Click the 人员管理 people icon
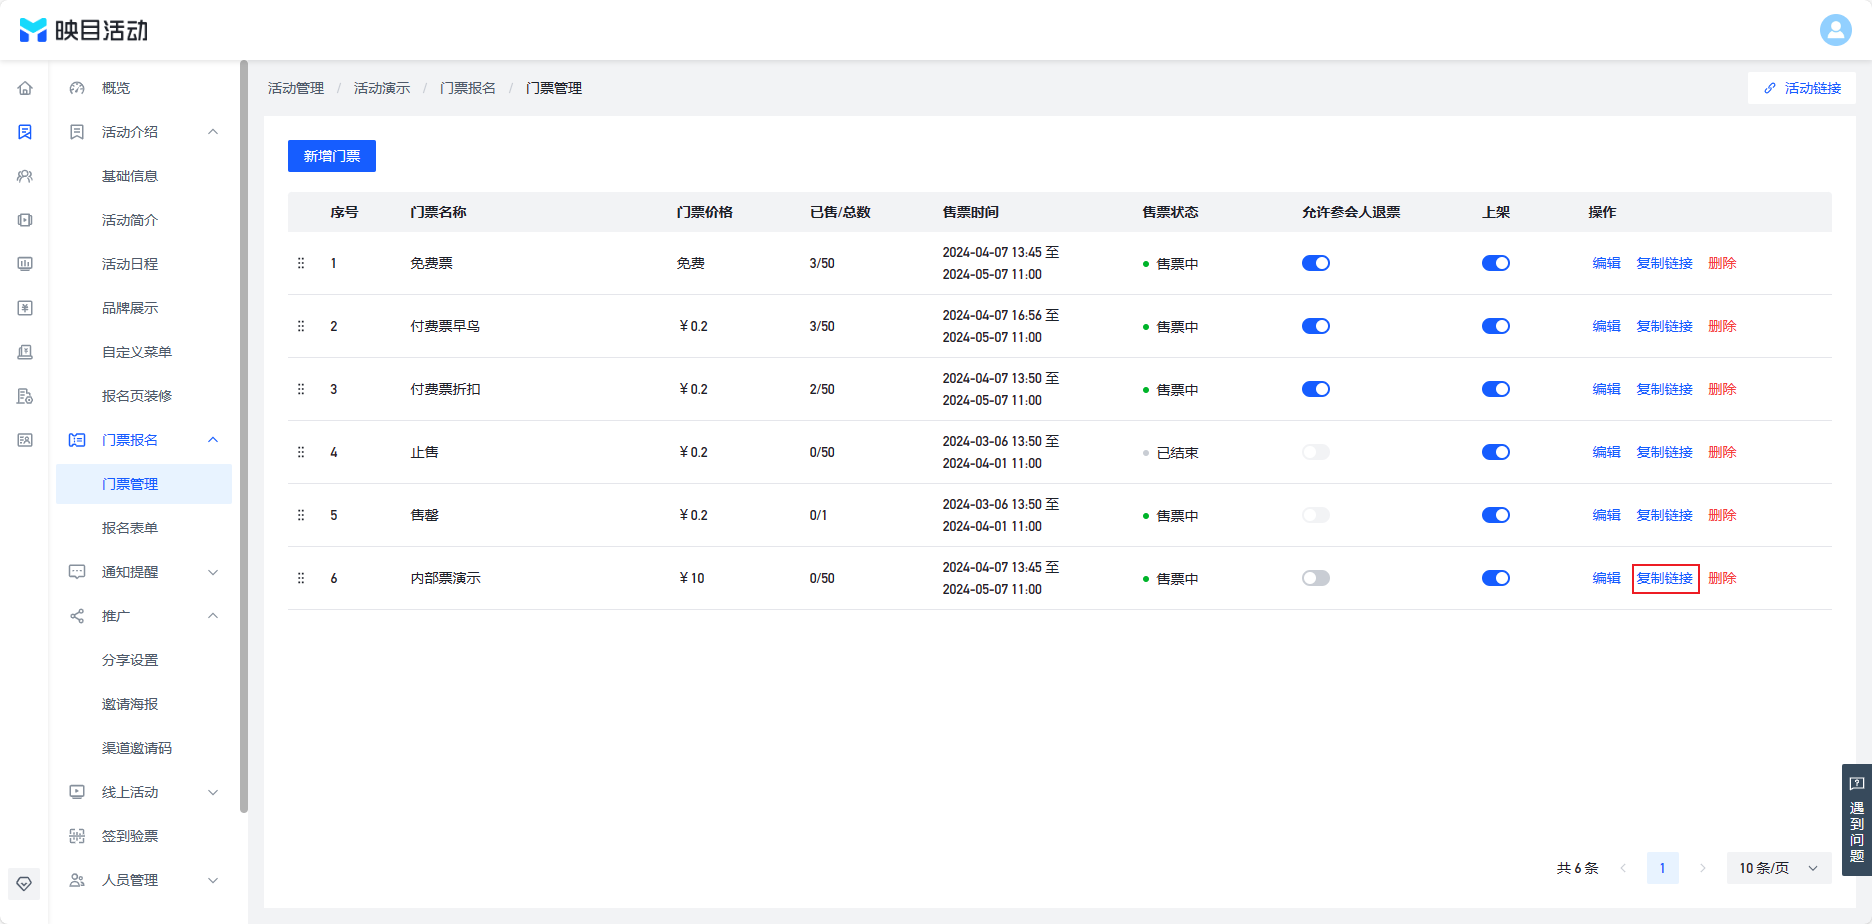The width and height of the screenshot is (1872, 924). tap(77, 880)
